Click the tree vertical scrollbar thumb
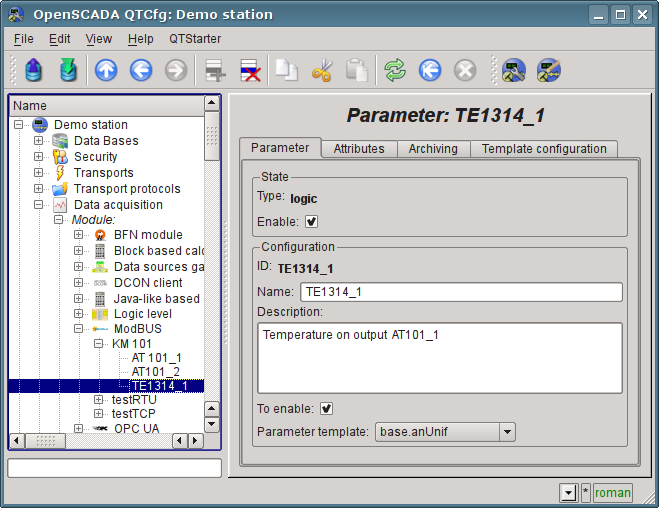This screenshot has height=508, width=659. tap(212, 136)
